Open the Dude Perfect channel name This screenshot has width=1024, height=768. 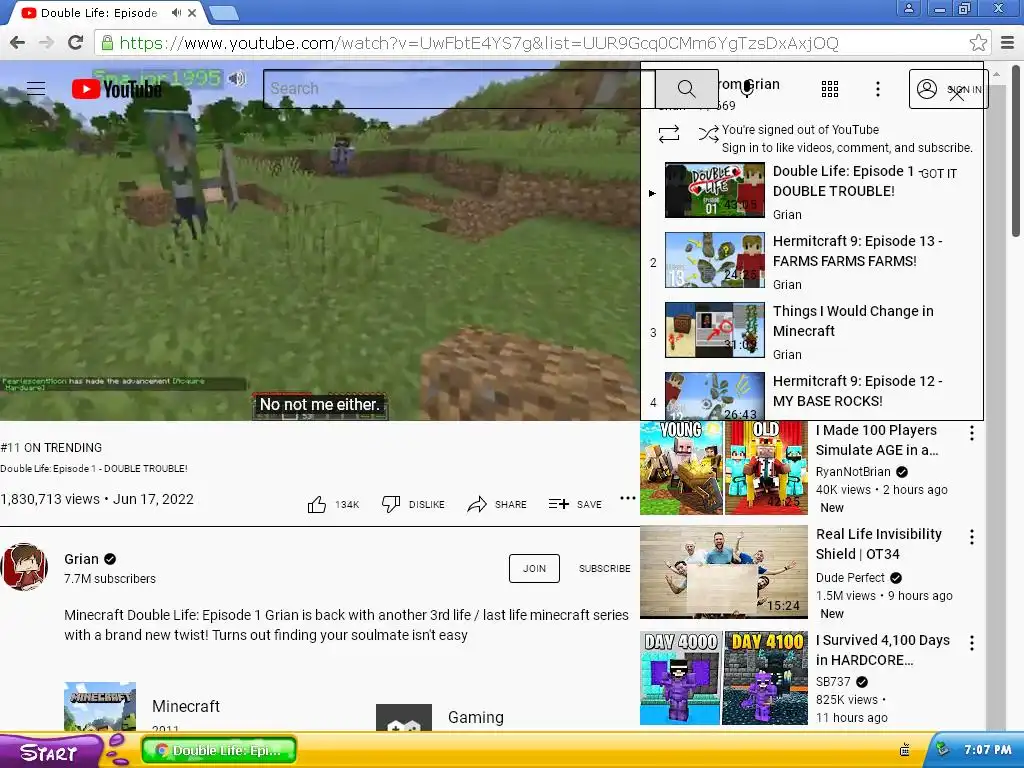[x=850, y=577]
